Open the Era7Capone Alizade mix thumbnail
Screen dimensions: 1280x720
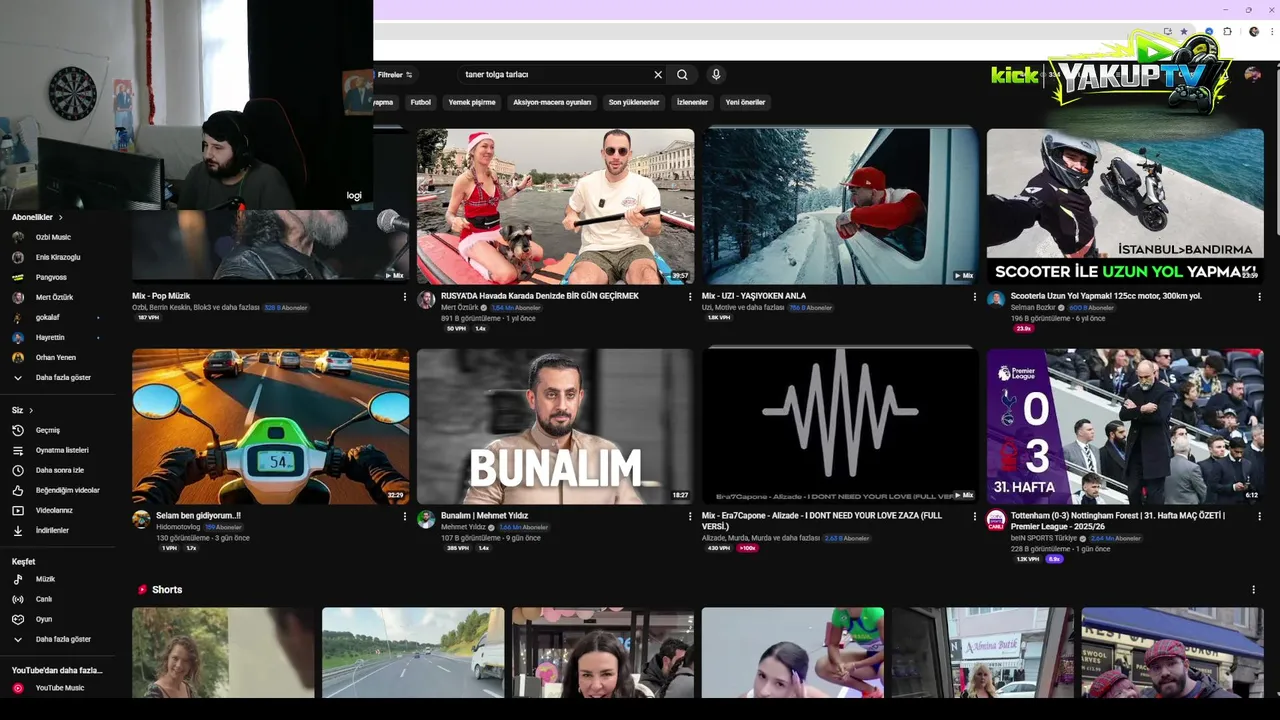(840, 426)
